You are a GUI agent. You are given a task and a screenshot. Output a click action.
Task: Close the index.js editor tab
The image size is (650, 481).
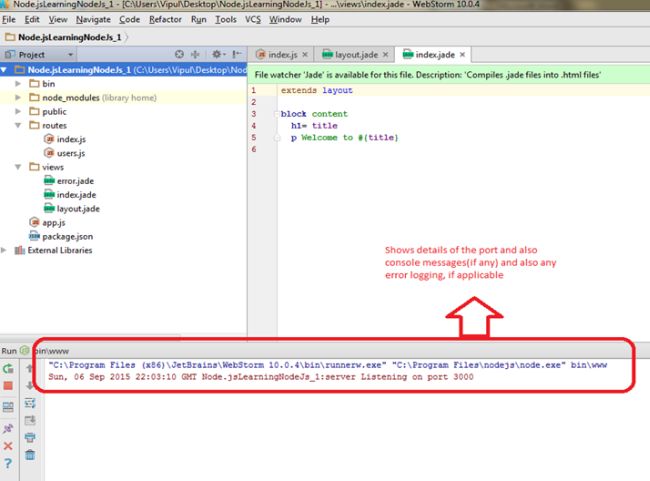[x=305, y=55]
